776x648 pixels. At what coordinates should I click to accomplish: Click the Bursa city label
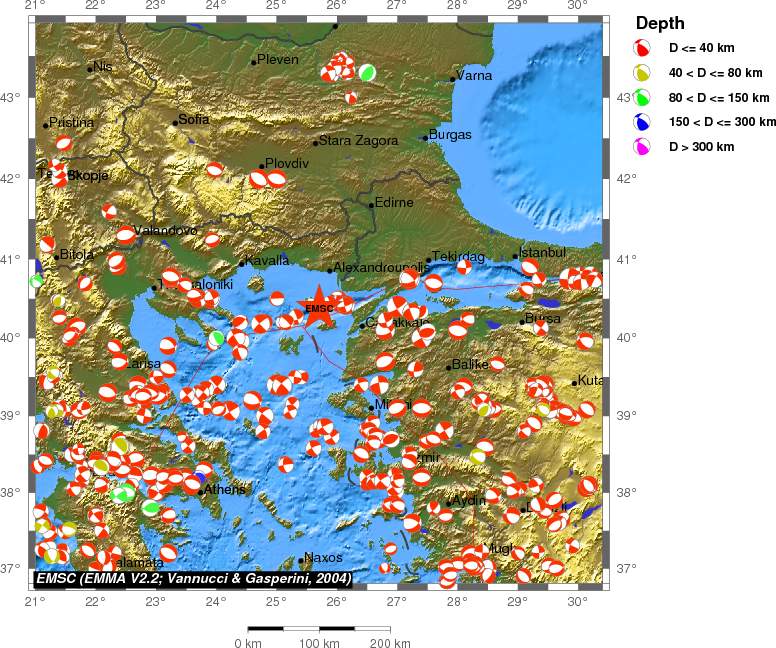pos(544,318)
